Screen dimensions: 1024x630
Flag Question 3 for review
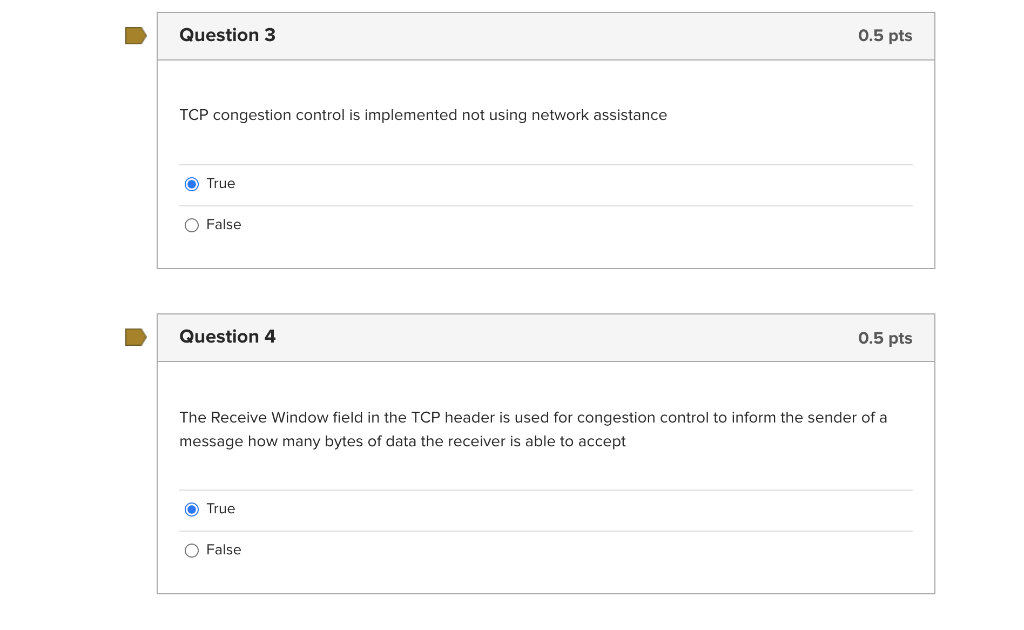pyautogui.click(x=135, y=36)
